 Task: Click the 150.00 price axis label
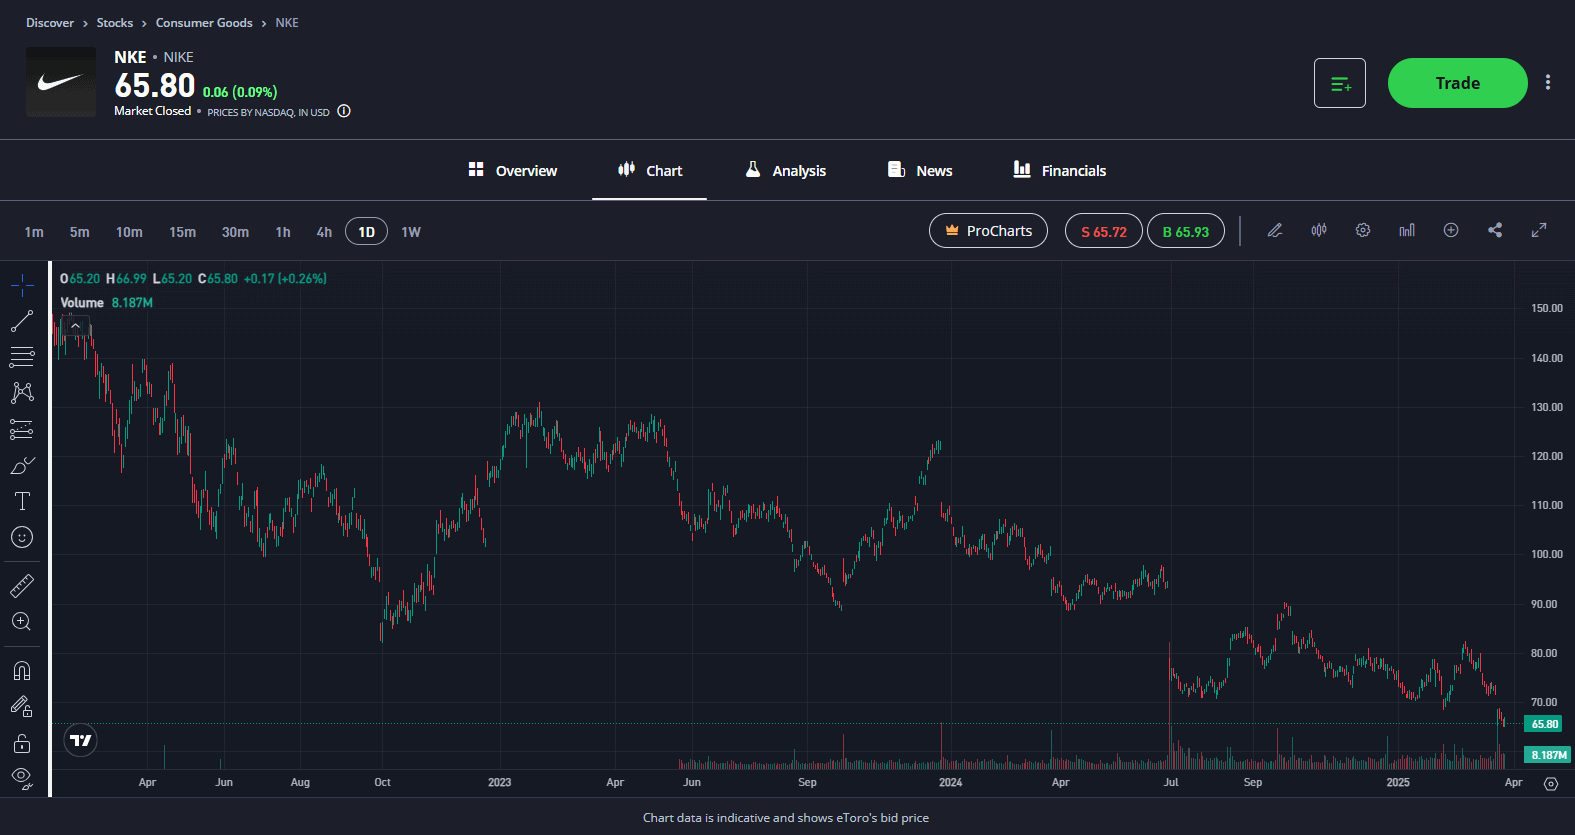click(1546, 308)
